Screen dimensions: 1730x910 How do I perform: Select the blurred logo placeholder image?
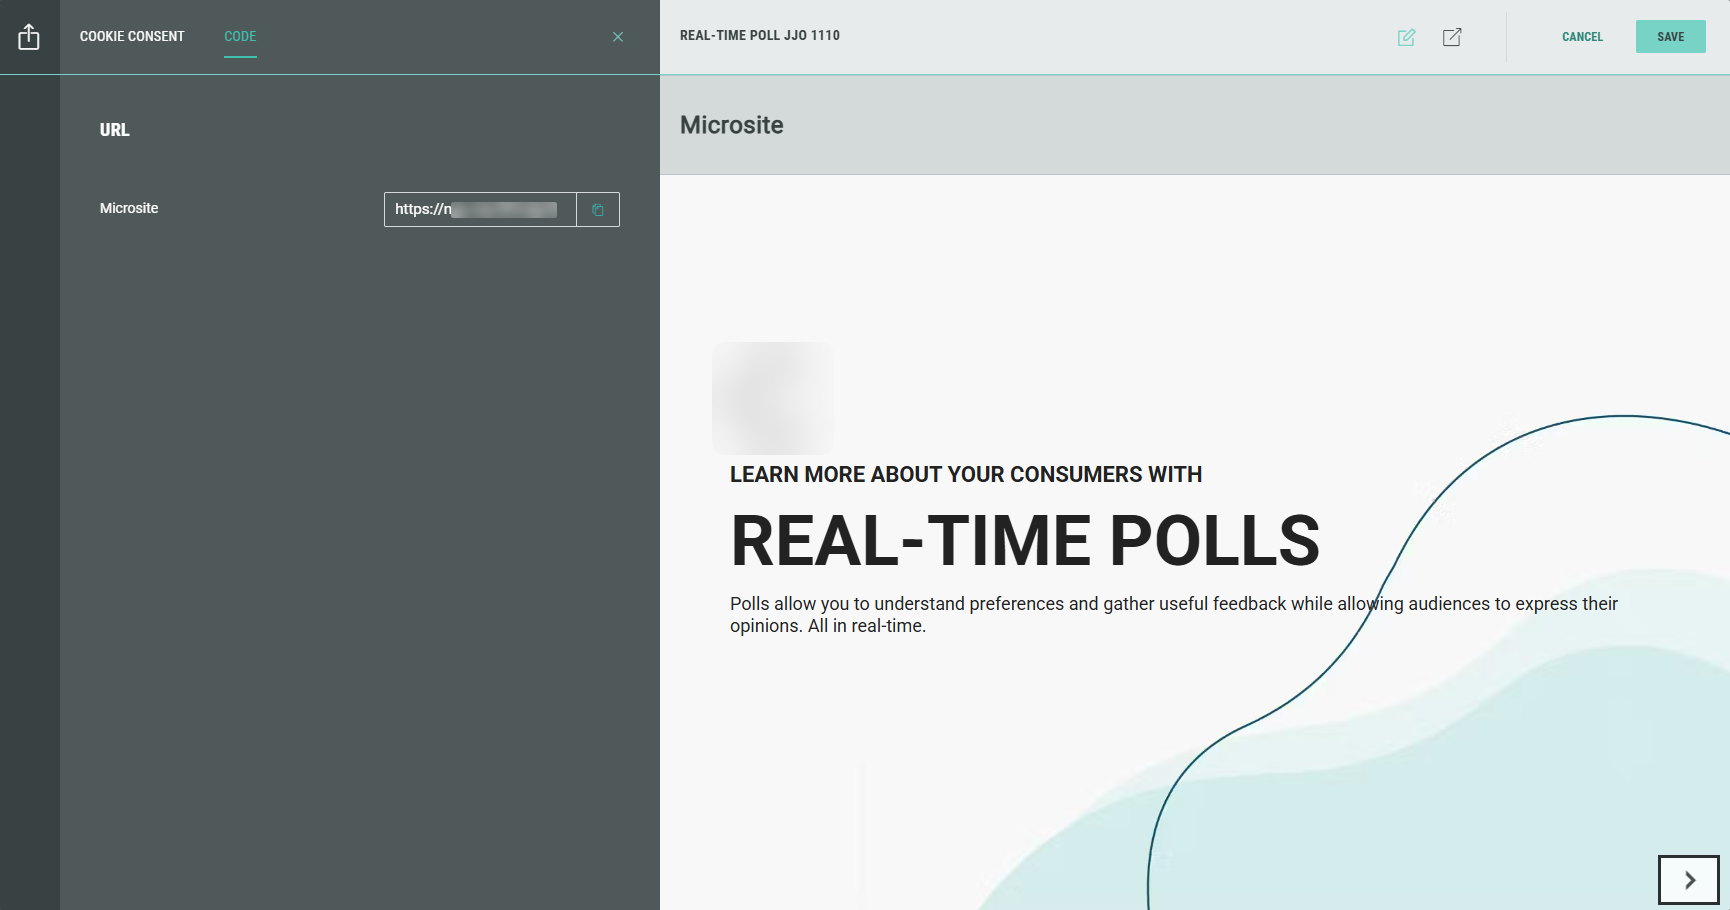[x=772, y=398]
